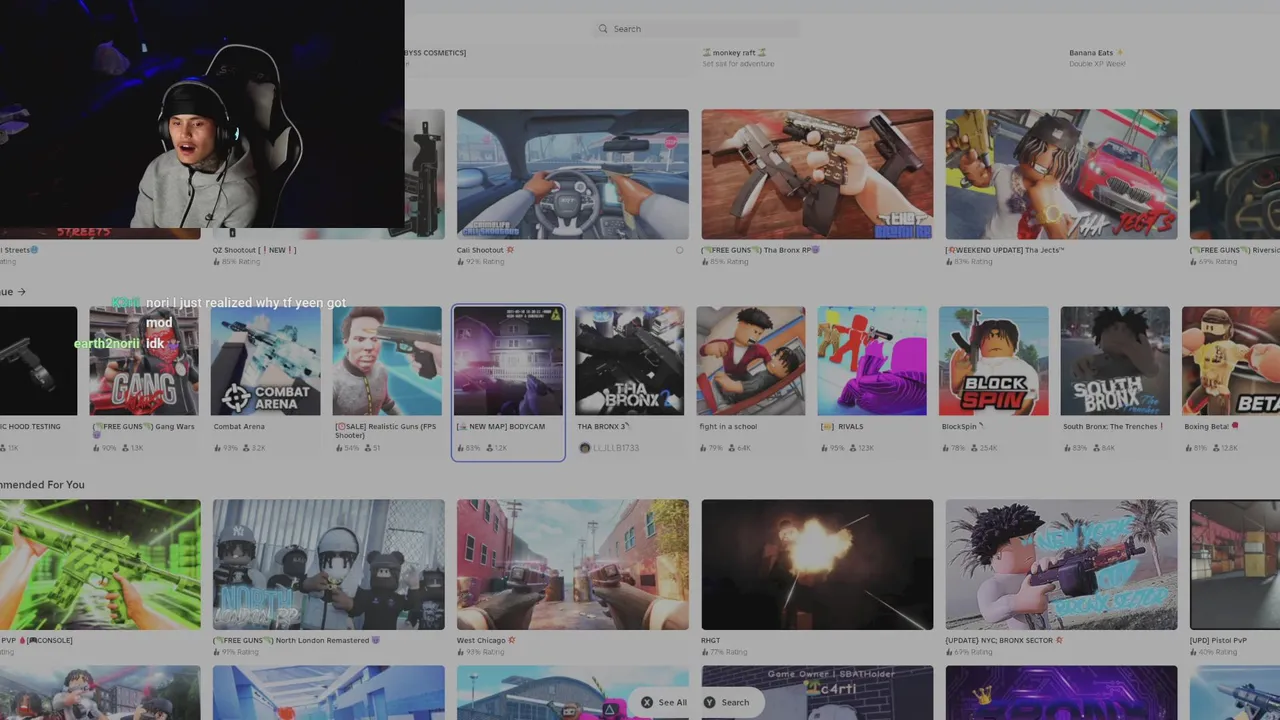The image size is (1280, 720).
Task: Open the UPD Pistol PvP thumbnail
Action: point(1235,565)
